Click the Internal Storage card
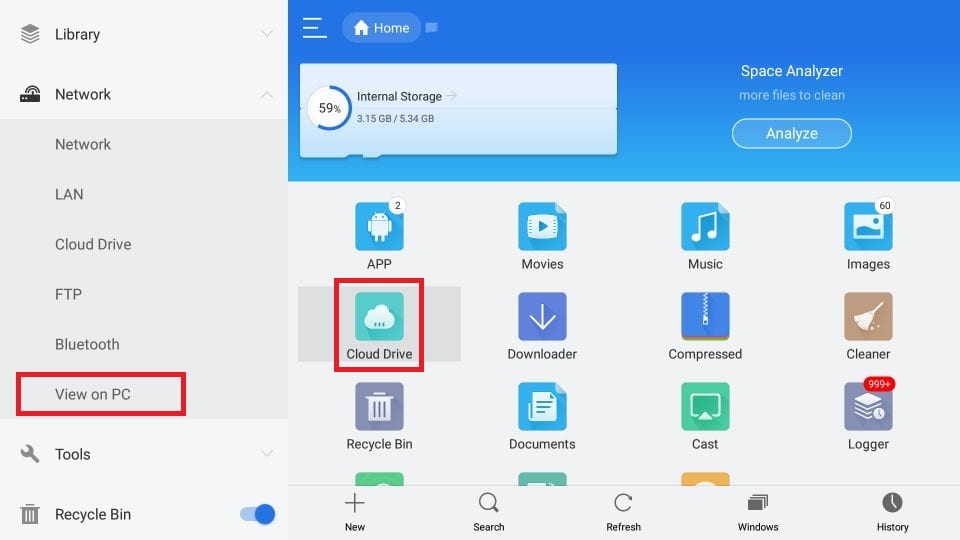The width and height of the screenshot is (960, 540). coord(459,110)
